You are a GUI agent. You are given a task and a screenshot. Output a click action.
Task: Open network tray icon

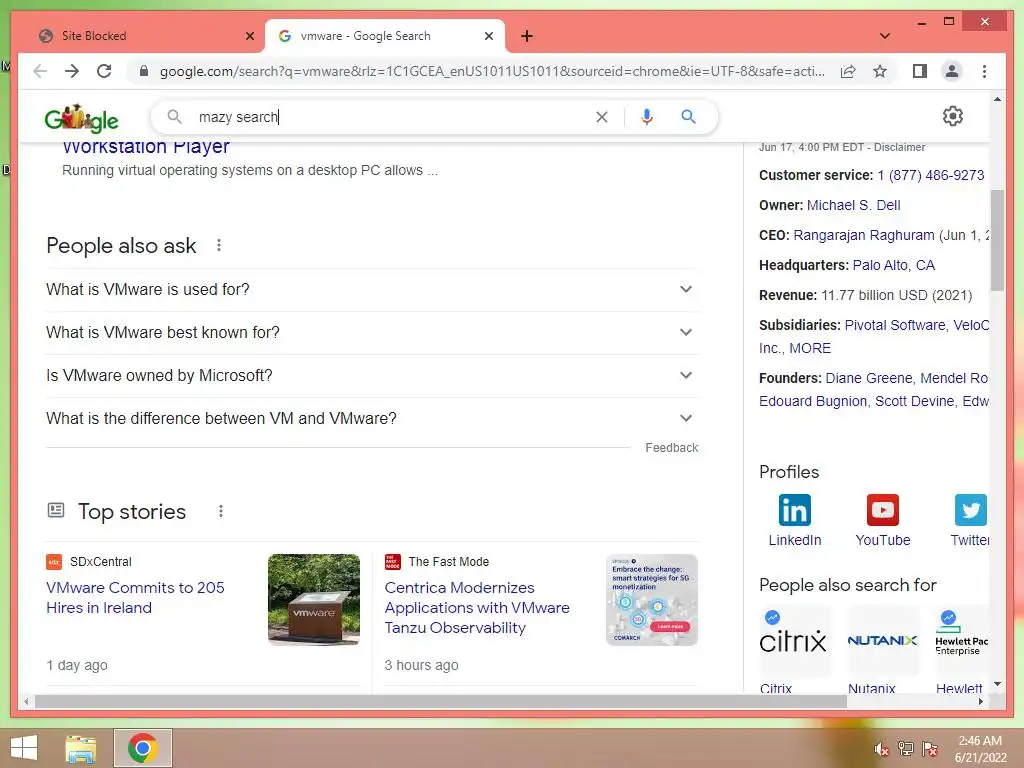905,749
